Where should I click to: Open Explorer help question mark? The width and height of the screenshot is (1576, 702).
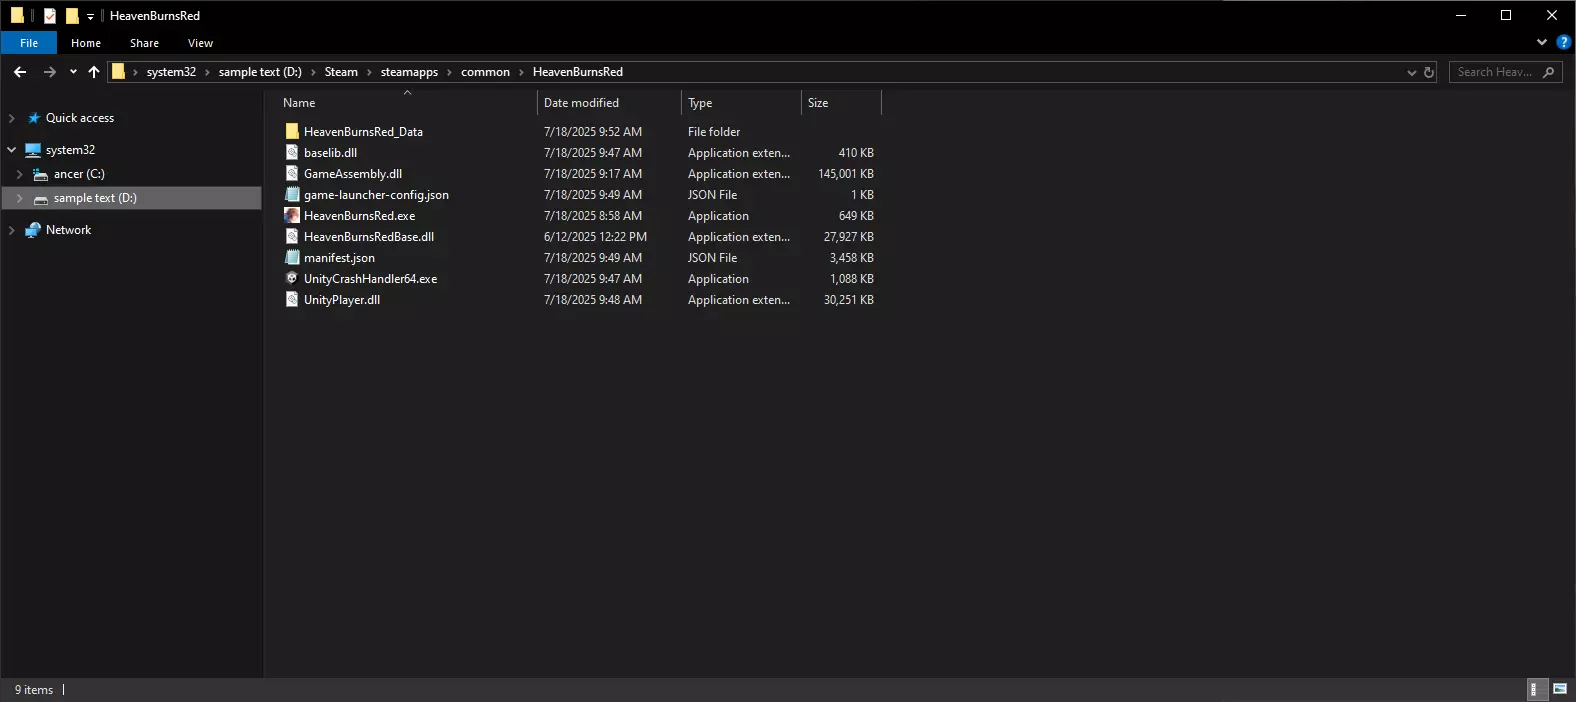click(1564, 42)
